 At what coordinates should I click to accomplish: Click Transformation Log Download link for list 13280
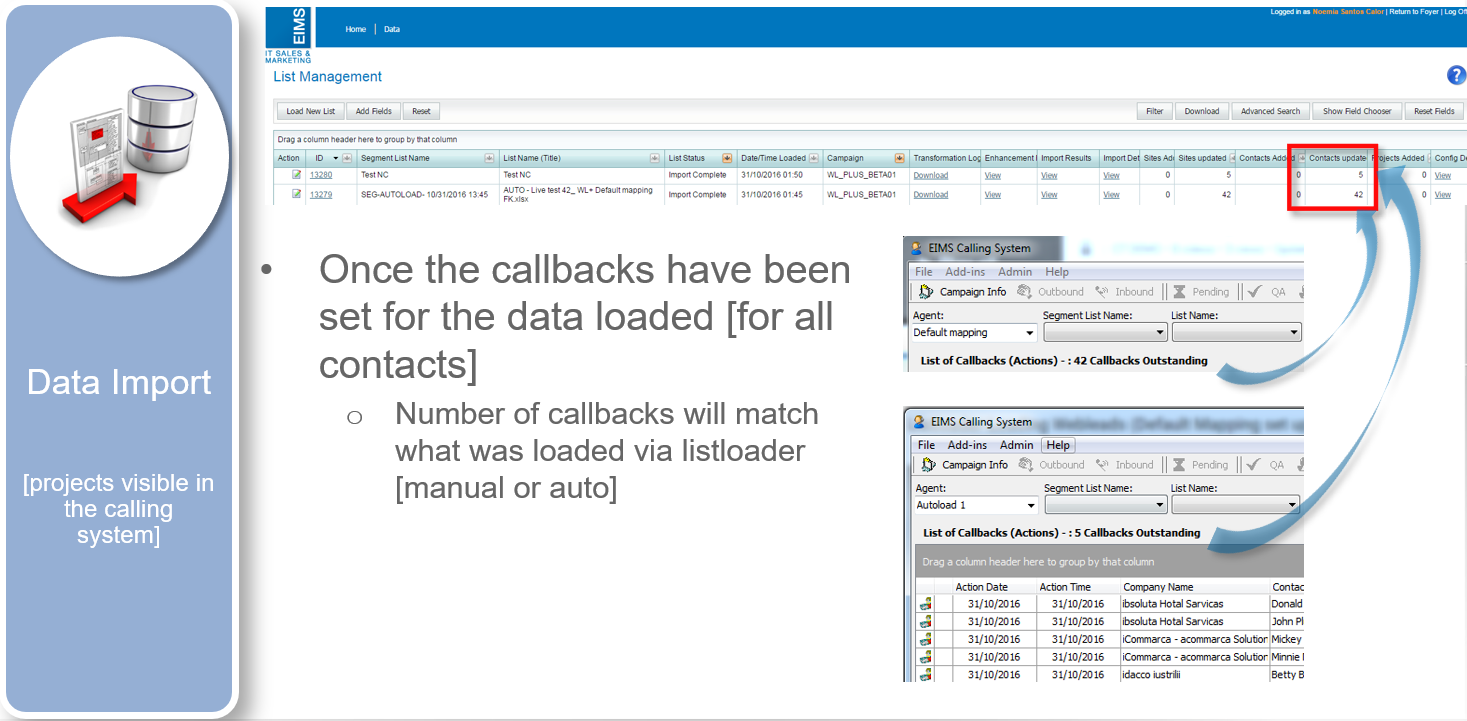click(x=931, y=175)
